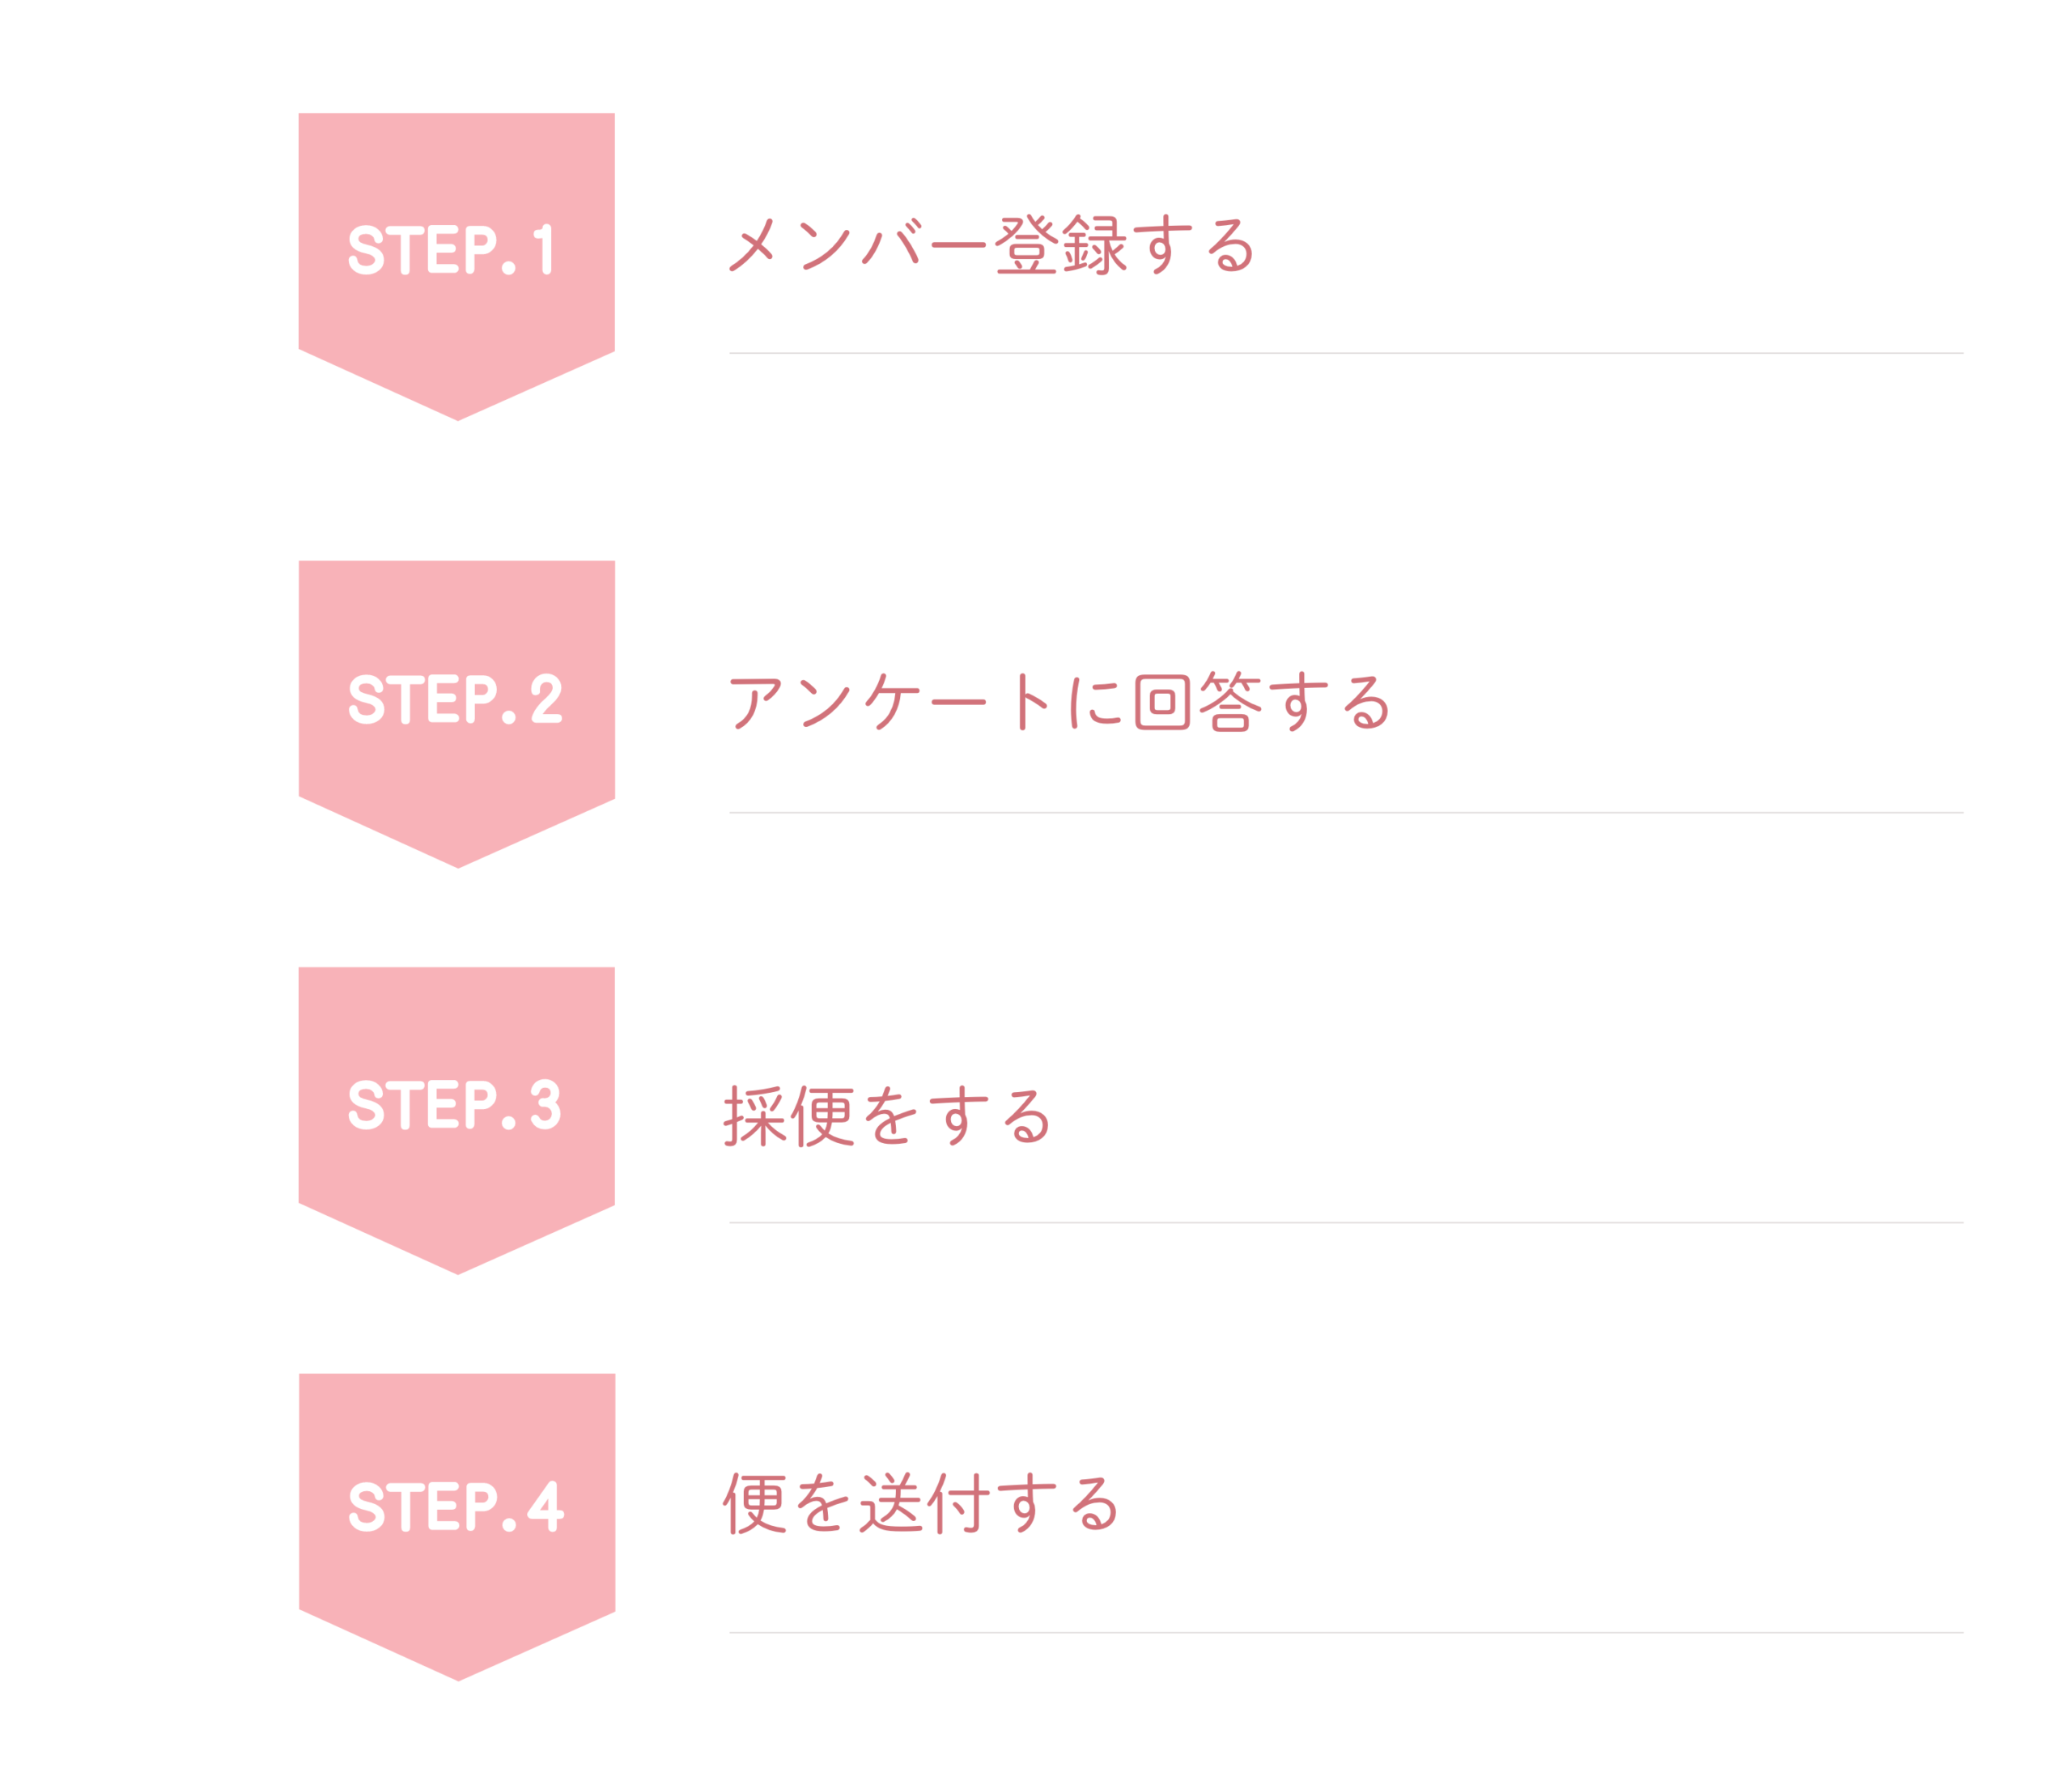Open the STEP.3 pink badge label
2072x1768 pixels.
pyautogui.click(x=455, y=1105)
